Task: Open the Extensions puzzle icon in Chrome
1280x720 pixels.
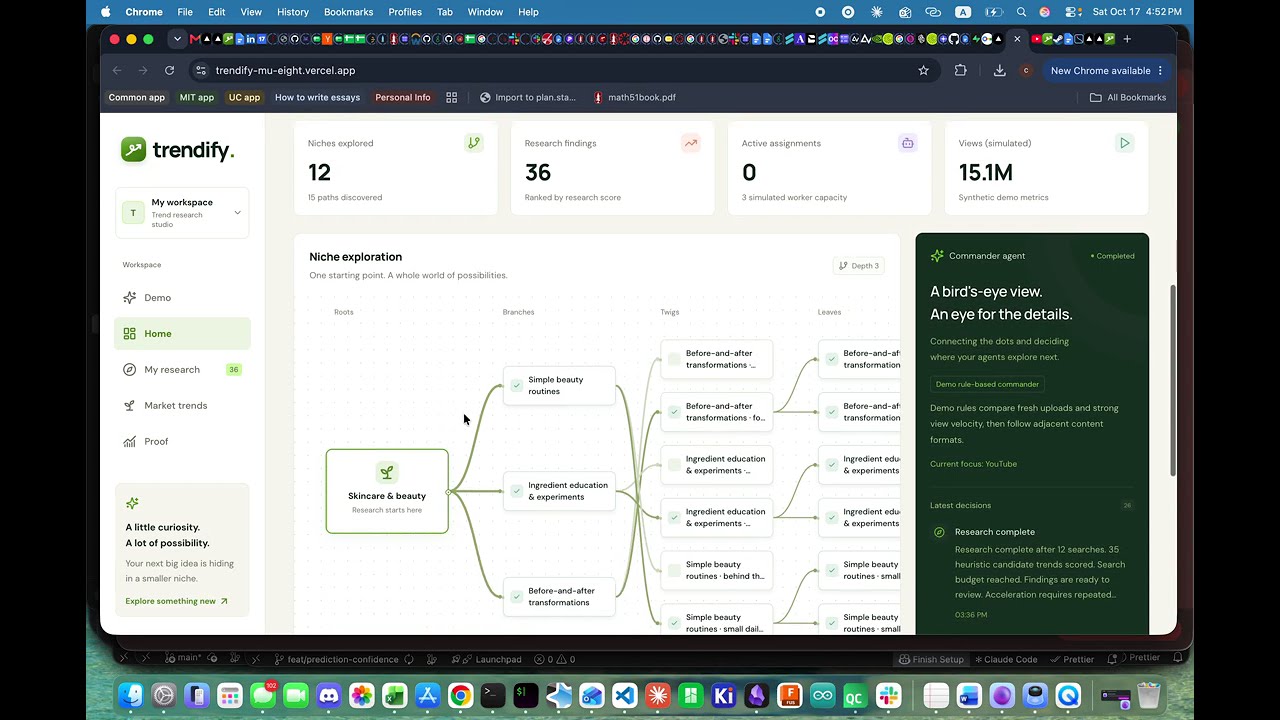Action: coord(961,71)
